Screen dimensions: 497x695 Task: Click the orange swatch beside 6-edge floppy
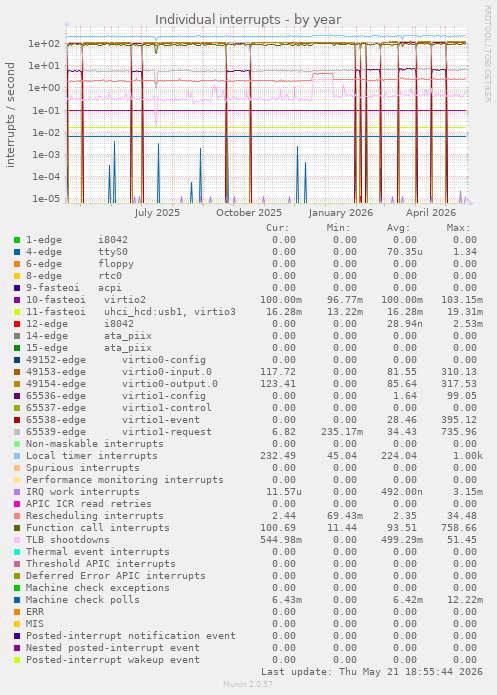[17, 264]
